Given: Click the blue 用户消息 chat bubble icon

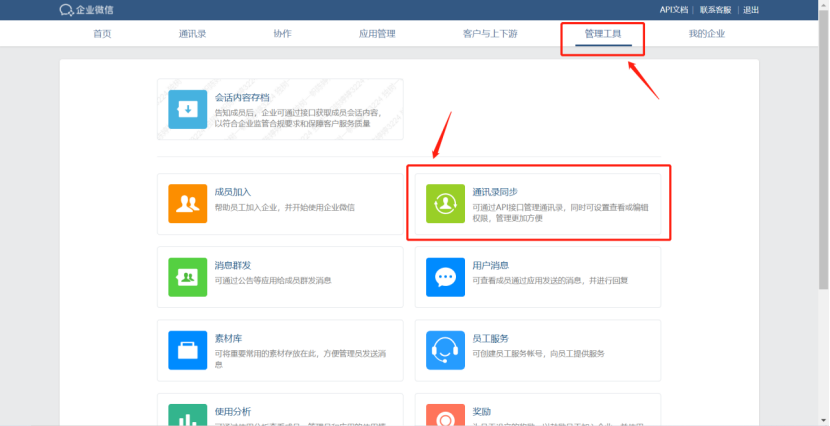Looking at the screenshot, I should [445, 277].
